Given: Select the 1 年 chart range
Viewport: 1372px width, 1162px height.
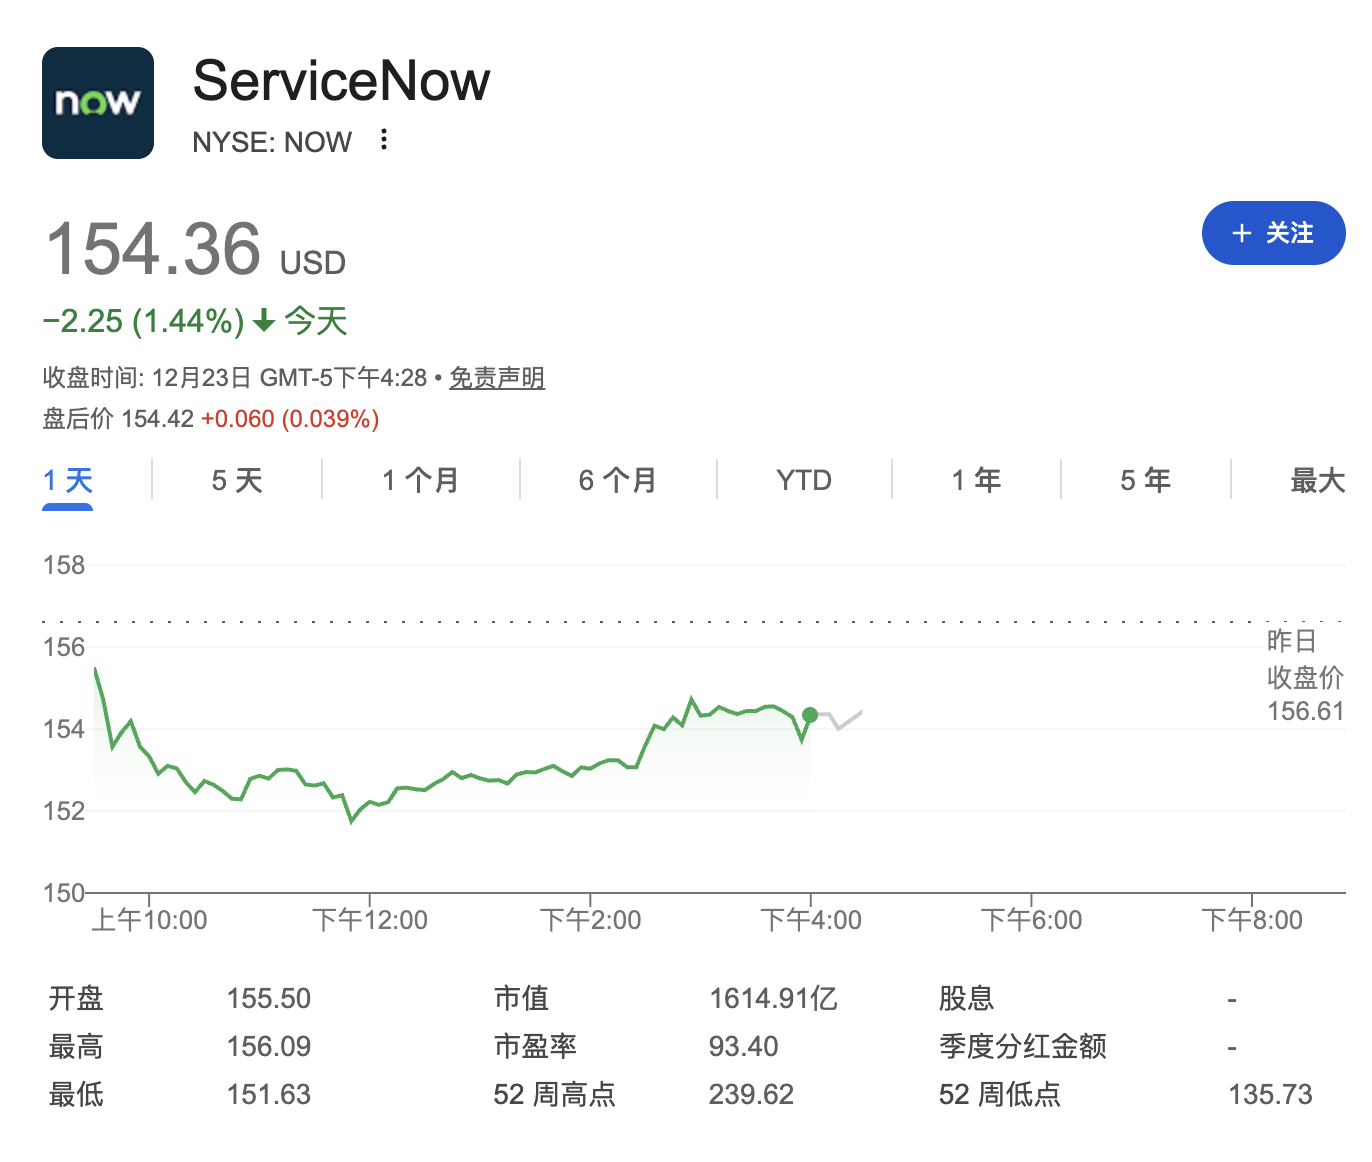Looking at the screenshot, I should [976, 481].
